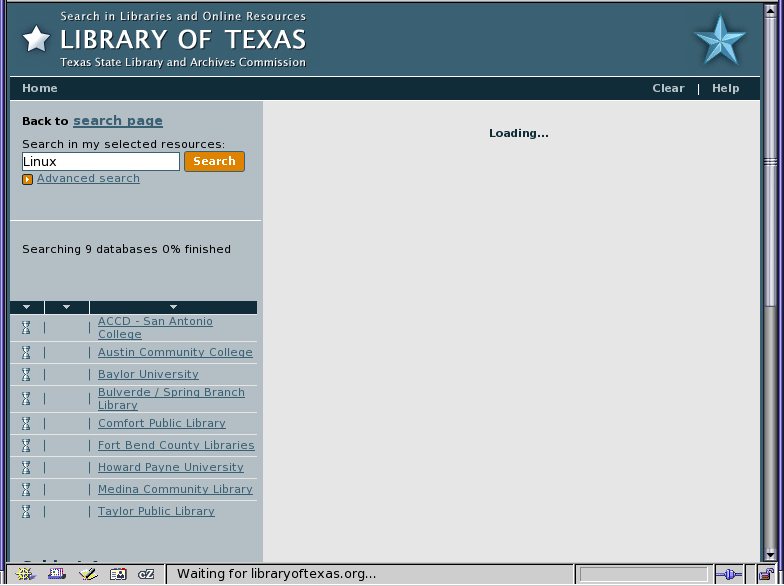The height and width of the screenshot is (586, 784).
Task: Launch Composer via the pen icon
Action: (87, 574)
